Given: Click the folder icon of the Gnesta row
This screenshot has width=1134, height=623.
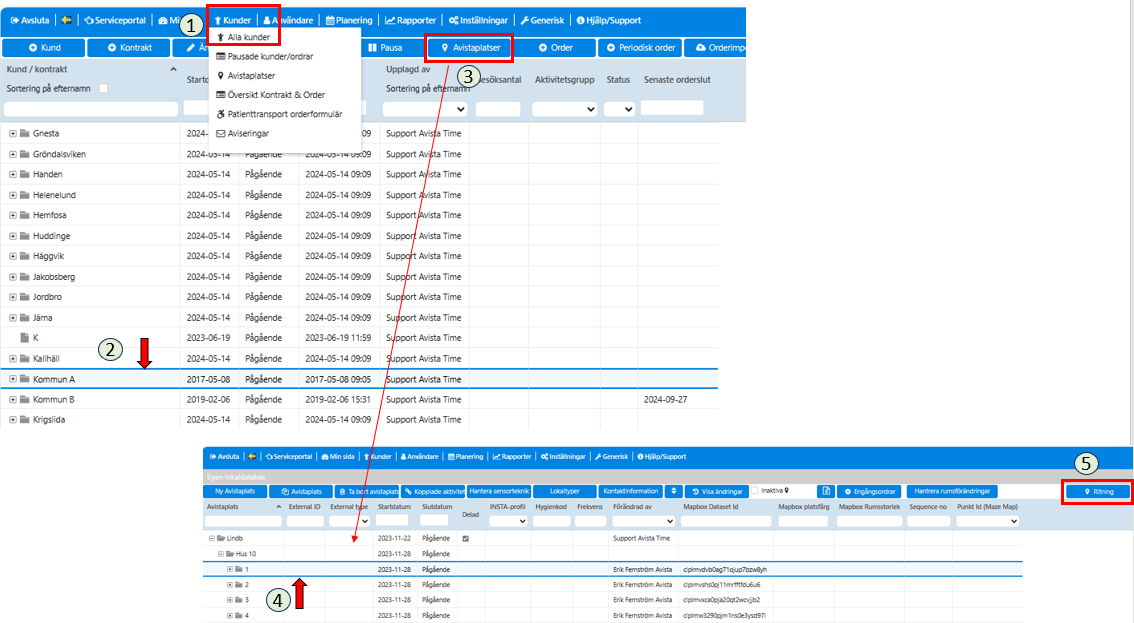Looking at the screenshot, I should [x=25, y=133].
